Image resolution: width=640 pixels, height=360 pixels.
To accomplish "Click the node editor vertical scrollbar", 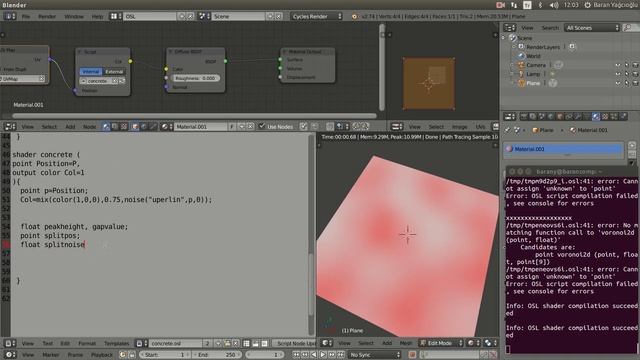I will (382, 67).
